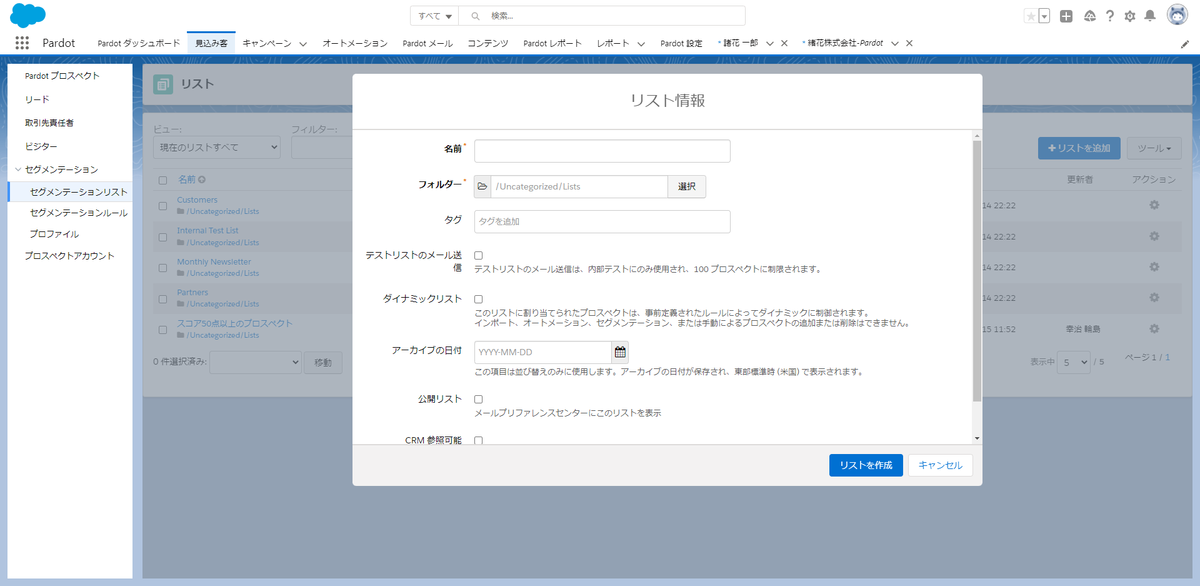Open the favorites star icon
The image size is (1200, 586).
point(1030,16)
